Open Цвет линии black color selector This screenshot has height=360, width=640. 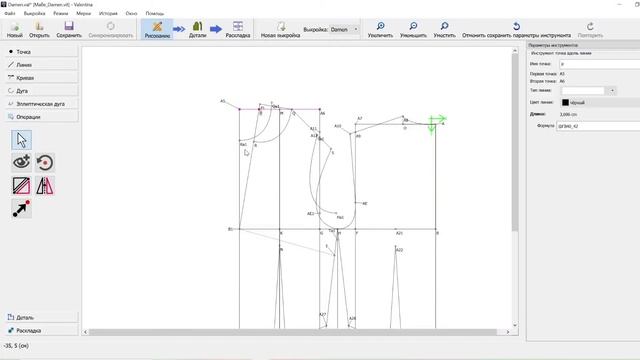[600, 102]
